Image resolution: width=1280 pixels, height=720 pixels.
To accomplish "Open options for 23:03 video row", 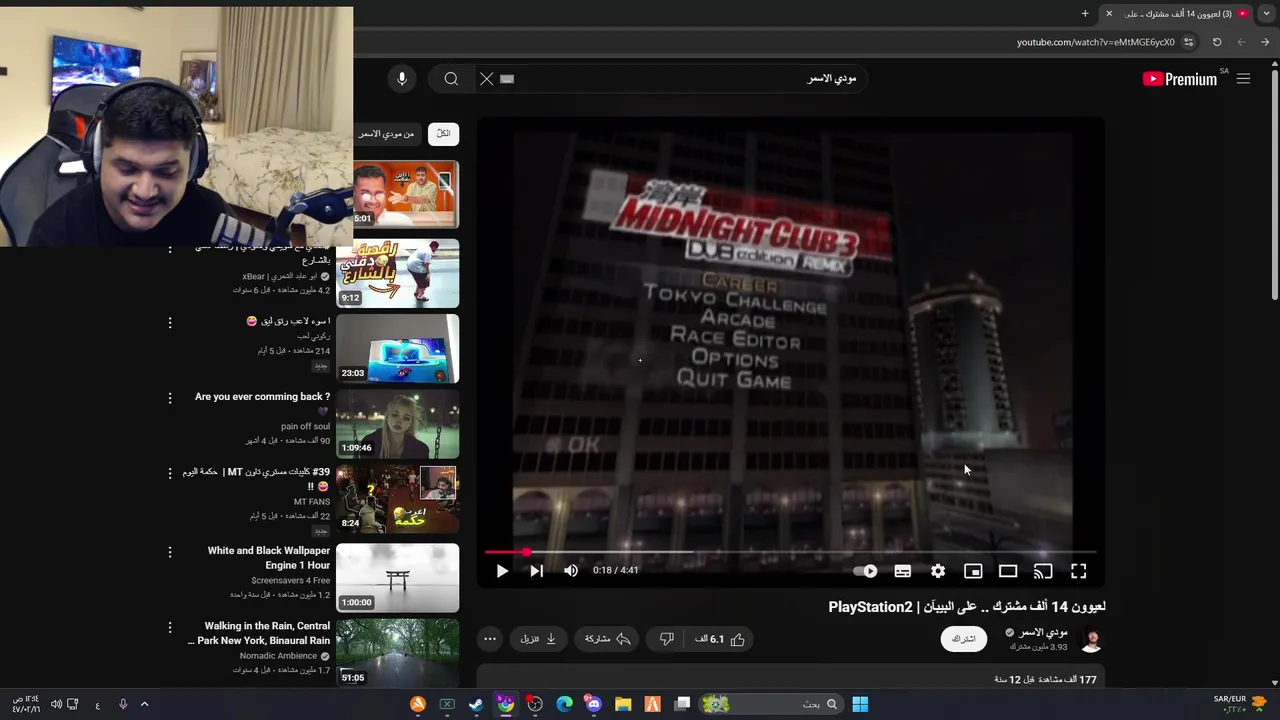I will coord(170,322).
